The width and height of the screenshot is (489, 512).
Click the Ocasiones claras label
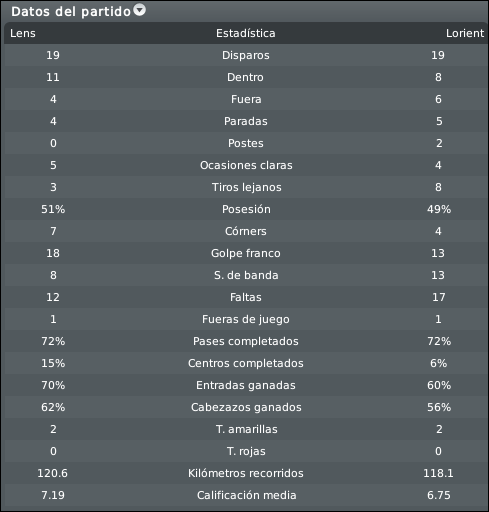pyautogui.click(x=246, y=165)
